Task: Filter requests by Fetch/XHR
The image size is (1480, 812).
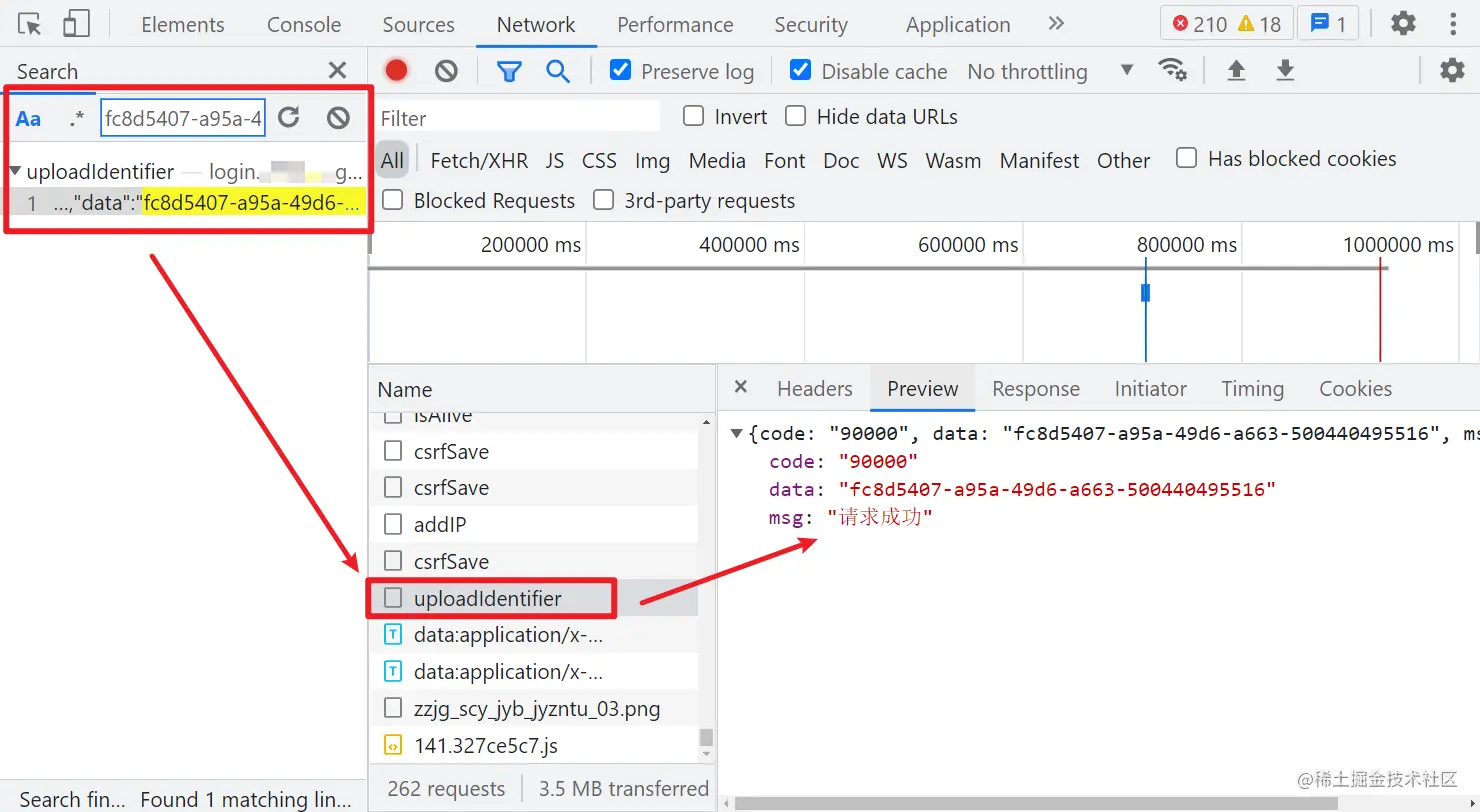Action: [x=479, y=160]
